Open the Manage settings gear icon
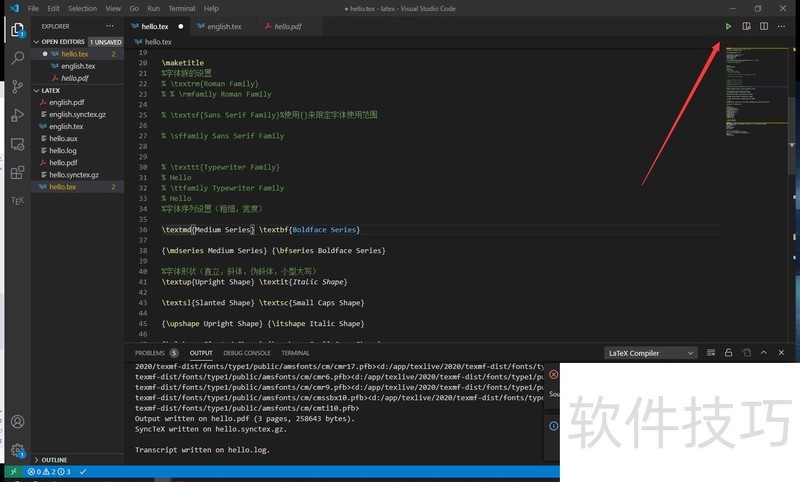This screenshot has width=800, height=482. point(17,450)
